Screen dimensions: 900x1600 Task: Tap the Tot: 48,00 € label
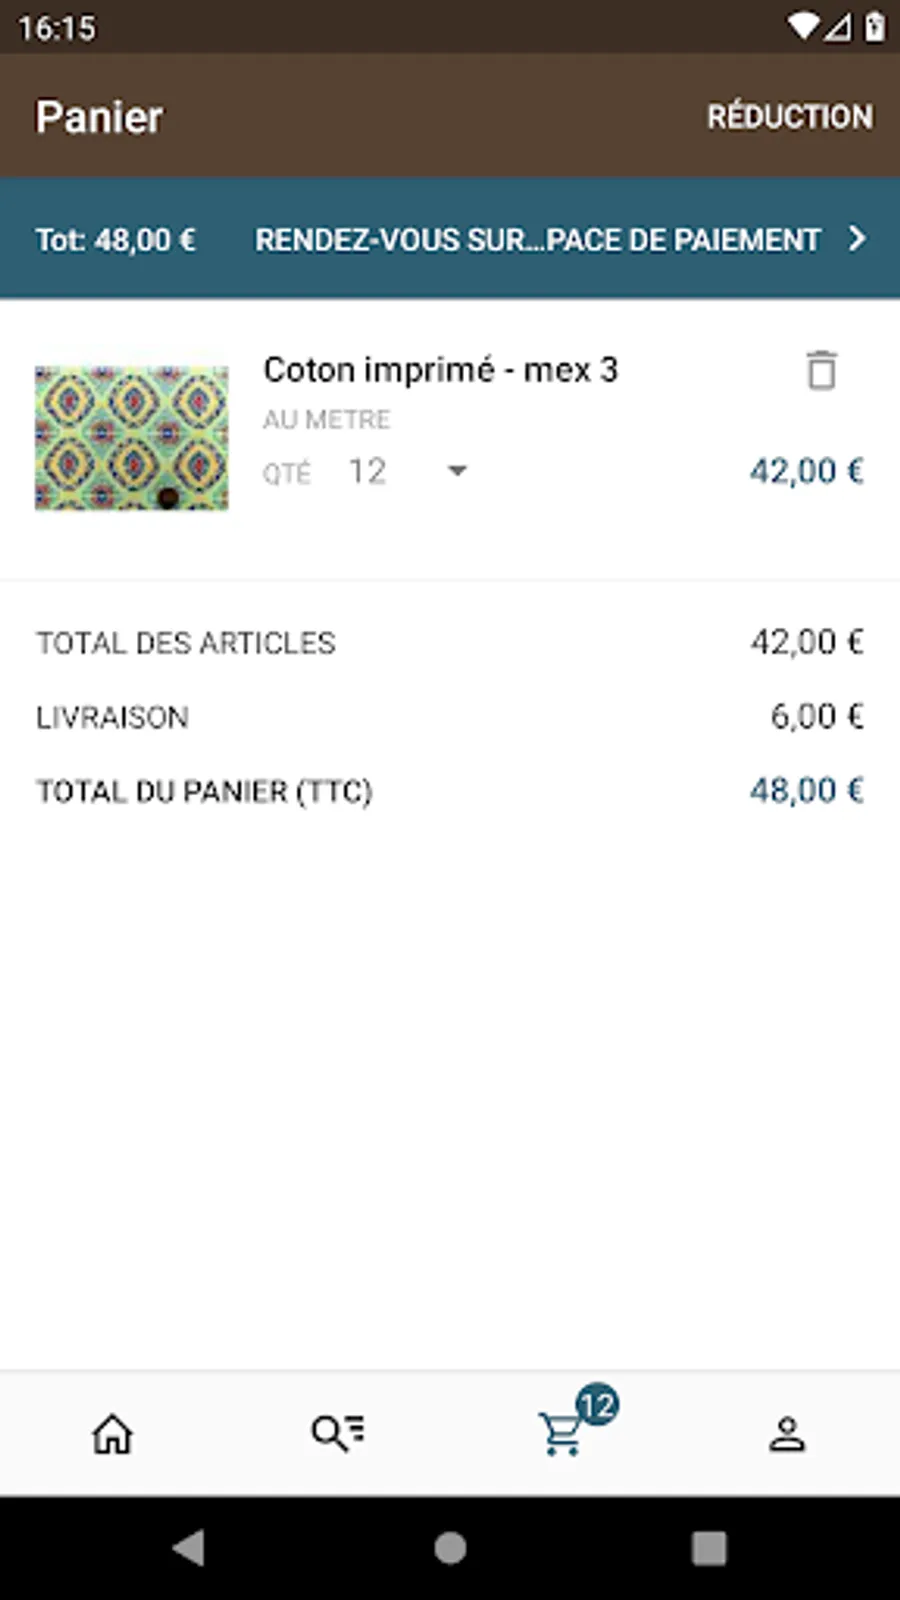click(x=116, y=240)
